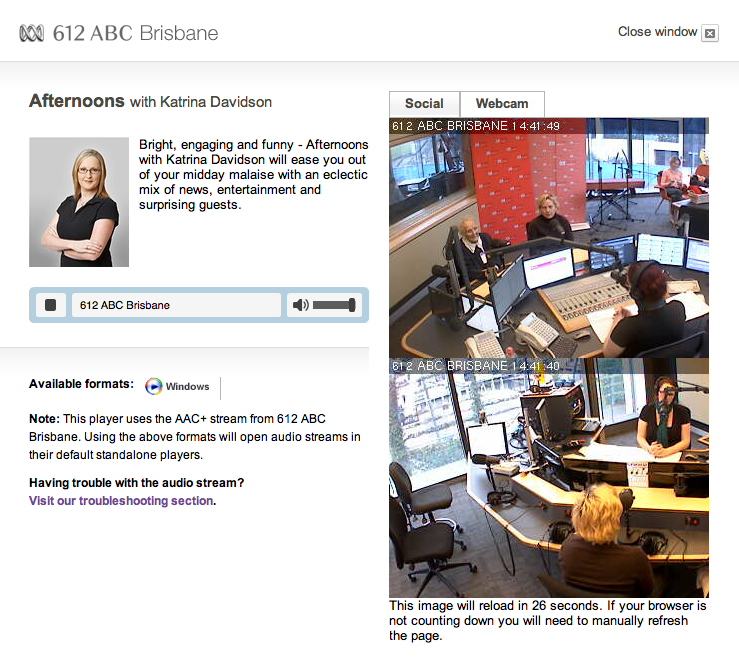The width and height of the screenshot is (739, 669).
Task: Switch to the Social tab
Action: pyautogui.click(x=424, y=104)
